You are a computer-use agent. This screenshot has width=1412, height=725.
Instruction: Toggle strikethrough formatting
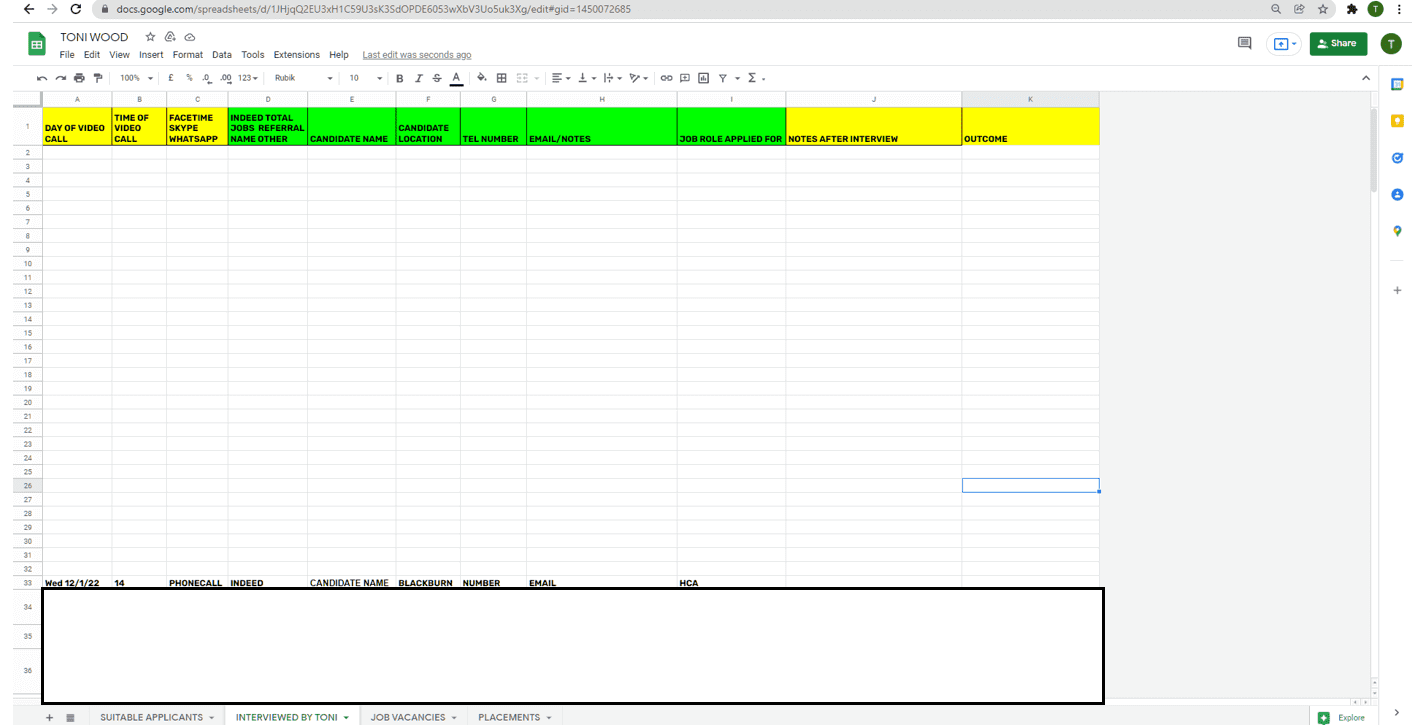click(437, 78)
